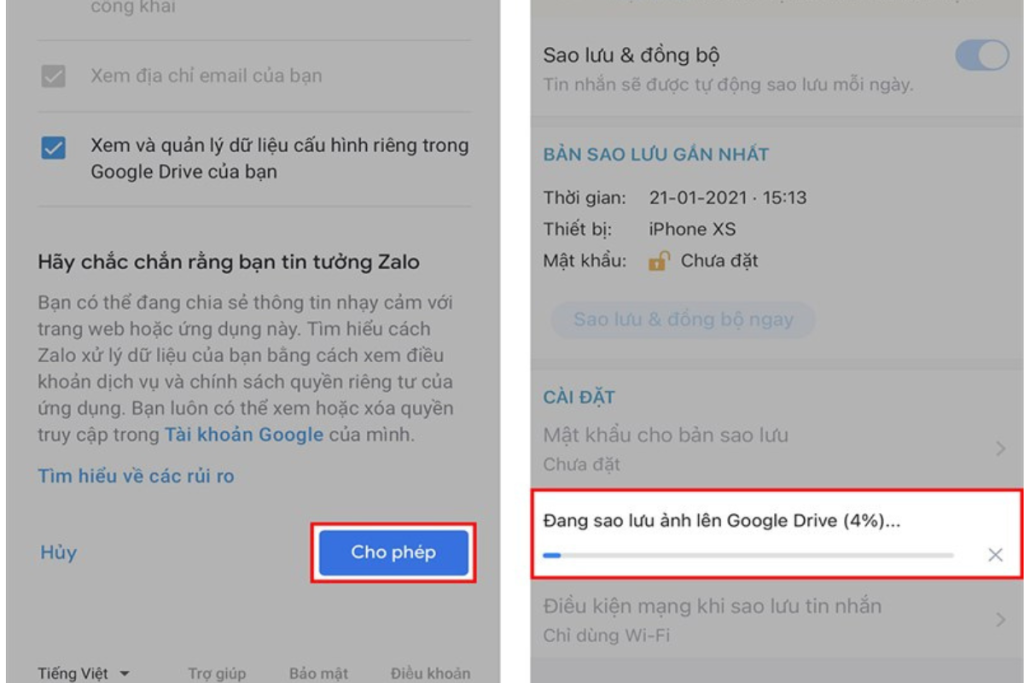Open the Trợ giúp footer link
The width and height of the screenshot is (1024, 683).
[217, 673]
